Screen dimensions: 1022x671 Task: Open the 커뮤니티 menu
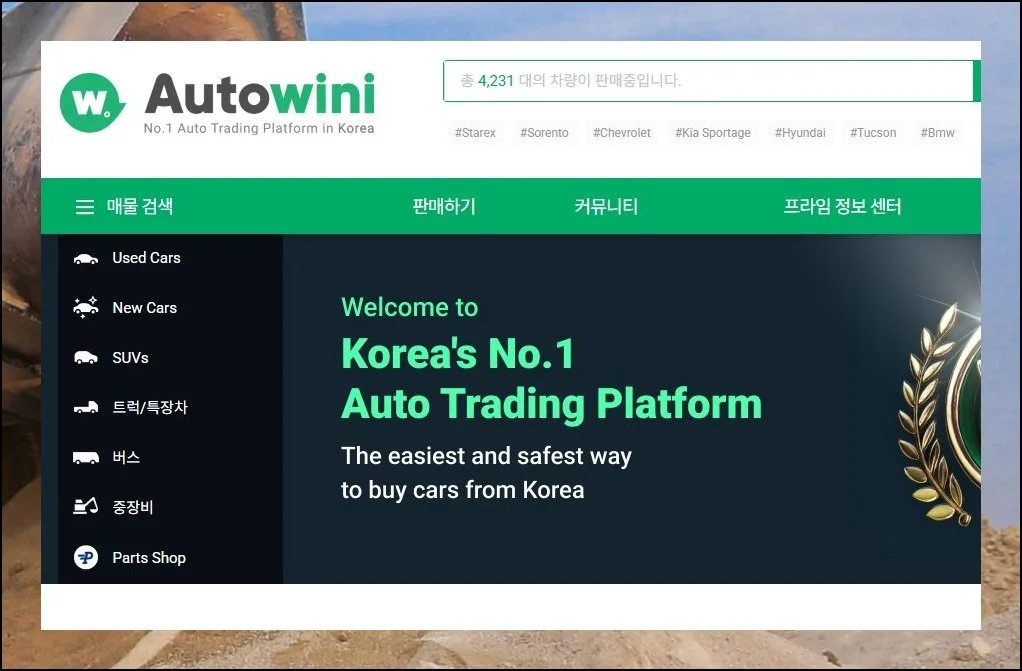point(604,206)
